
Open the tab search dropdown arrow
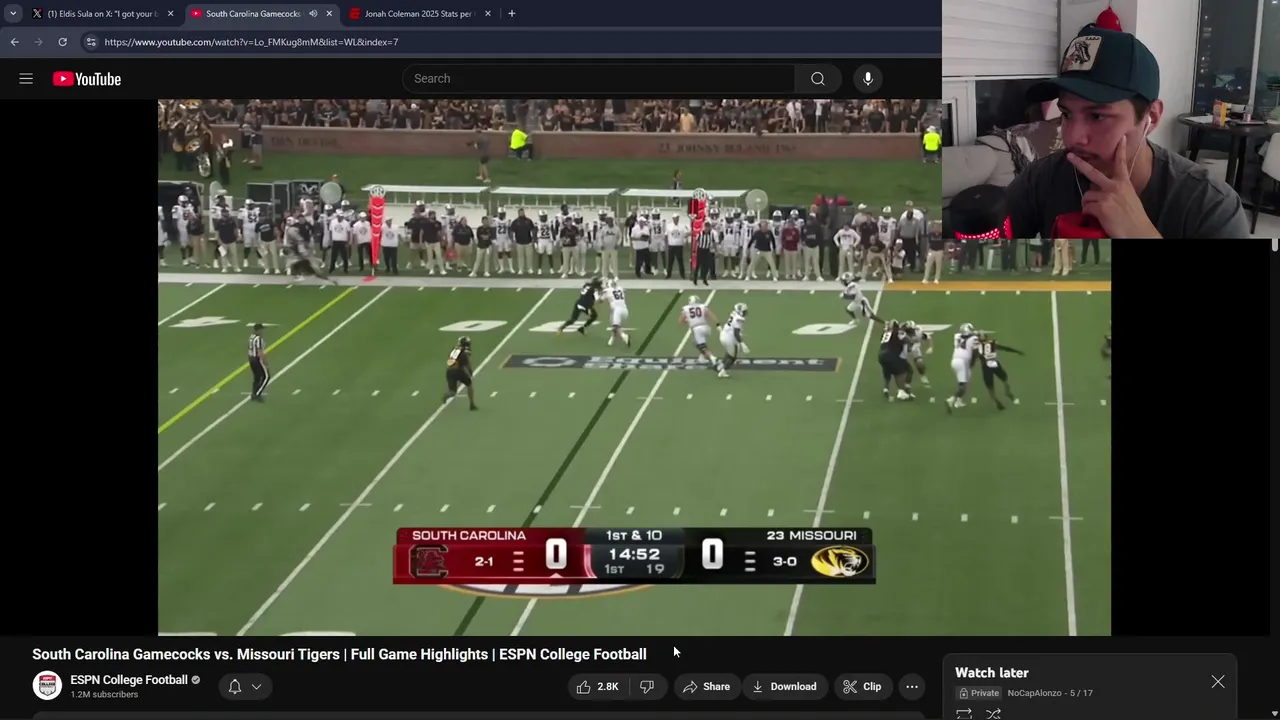pos(13,14)
